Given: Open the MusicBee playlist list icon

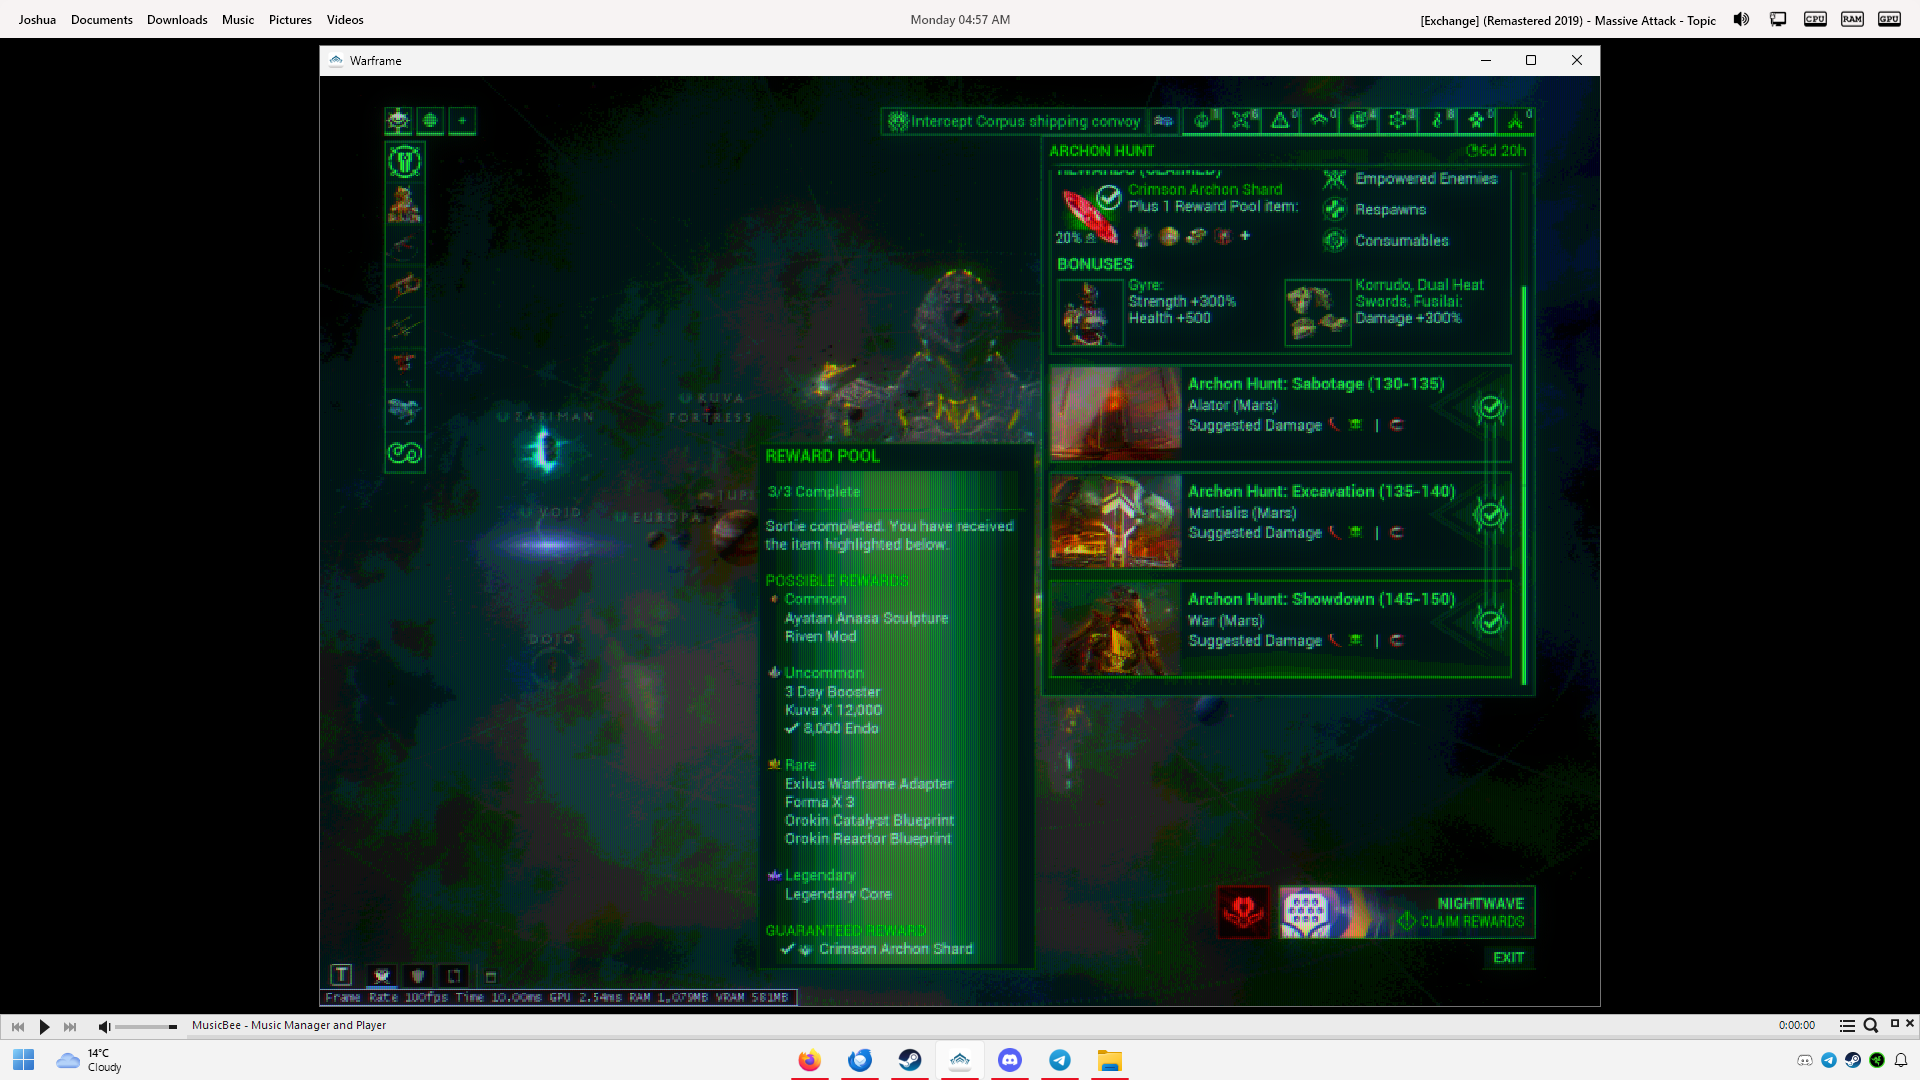Looking at the screenshot, I should click(1847, 1025).
